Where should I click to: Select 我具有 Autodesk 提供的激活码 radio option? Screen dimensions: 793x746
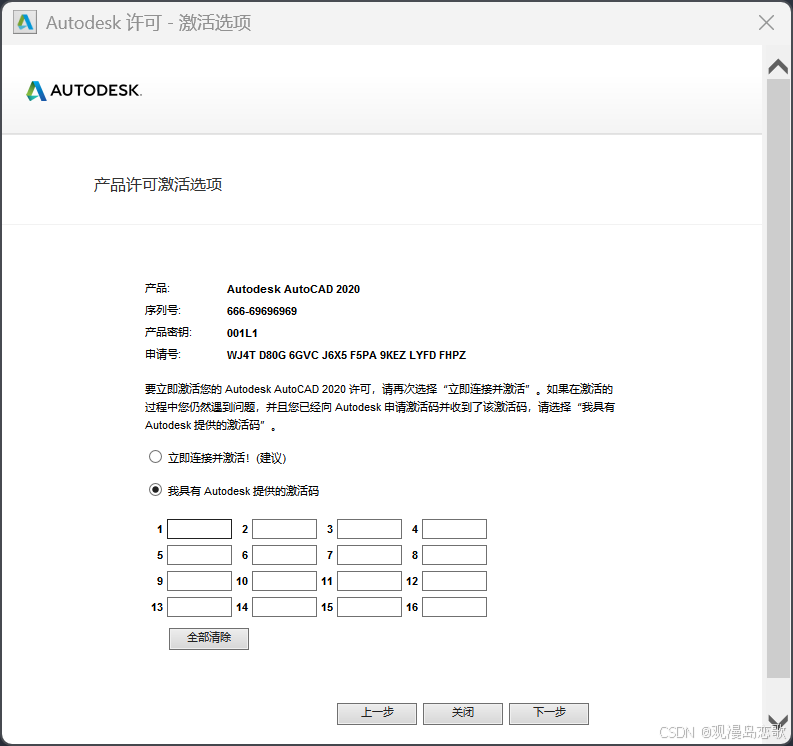tap(155, 490)
